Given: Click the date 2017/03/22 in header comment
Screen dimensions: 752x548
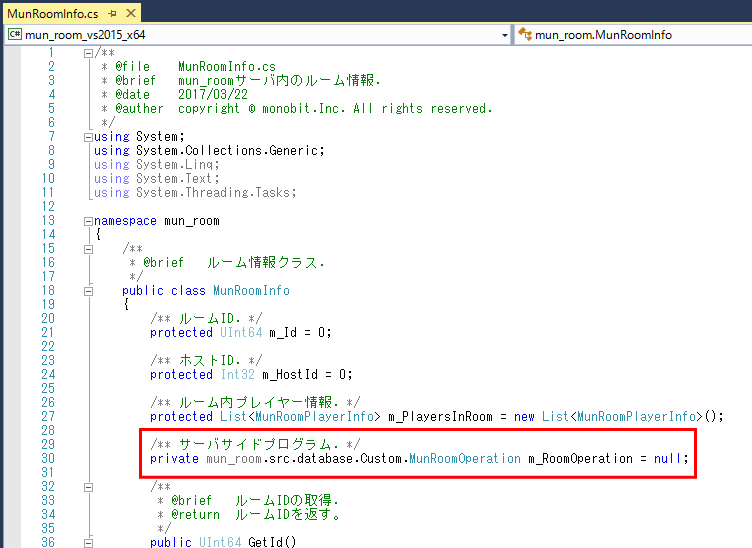Looking at the screenshot, I should tap(213, 94).
